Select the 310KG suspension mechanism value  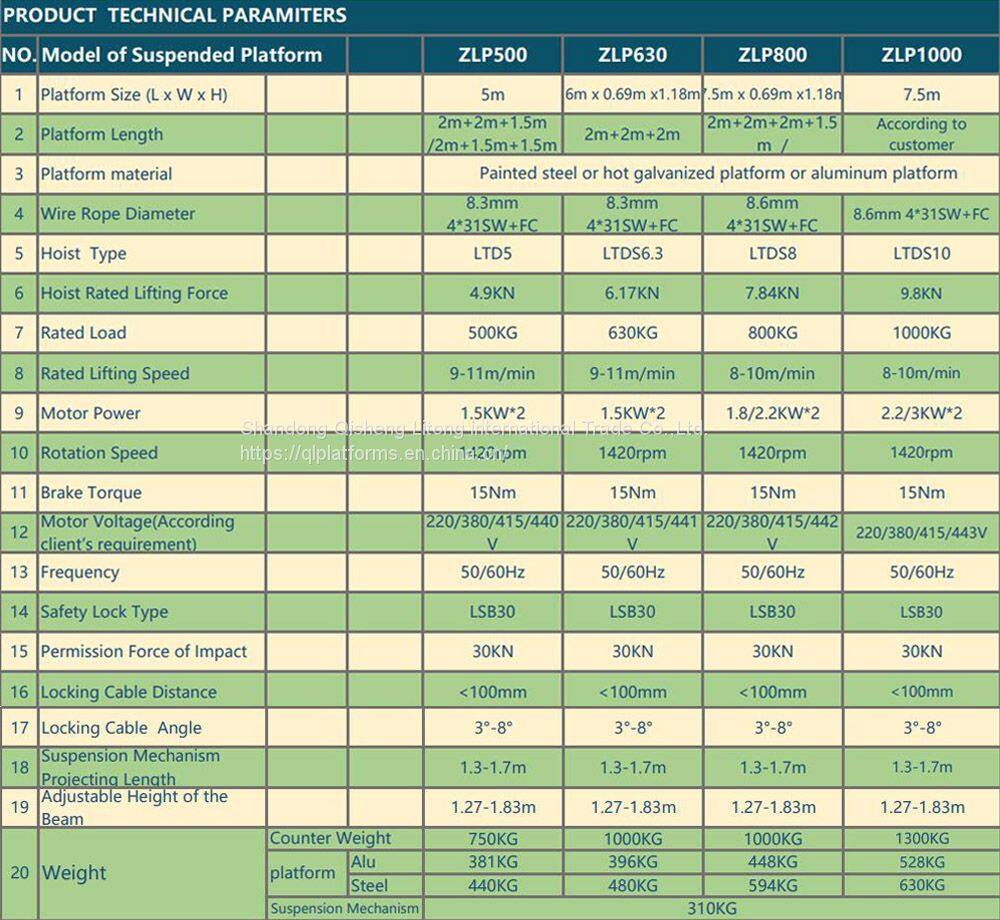tap(711, 908)
